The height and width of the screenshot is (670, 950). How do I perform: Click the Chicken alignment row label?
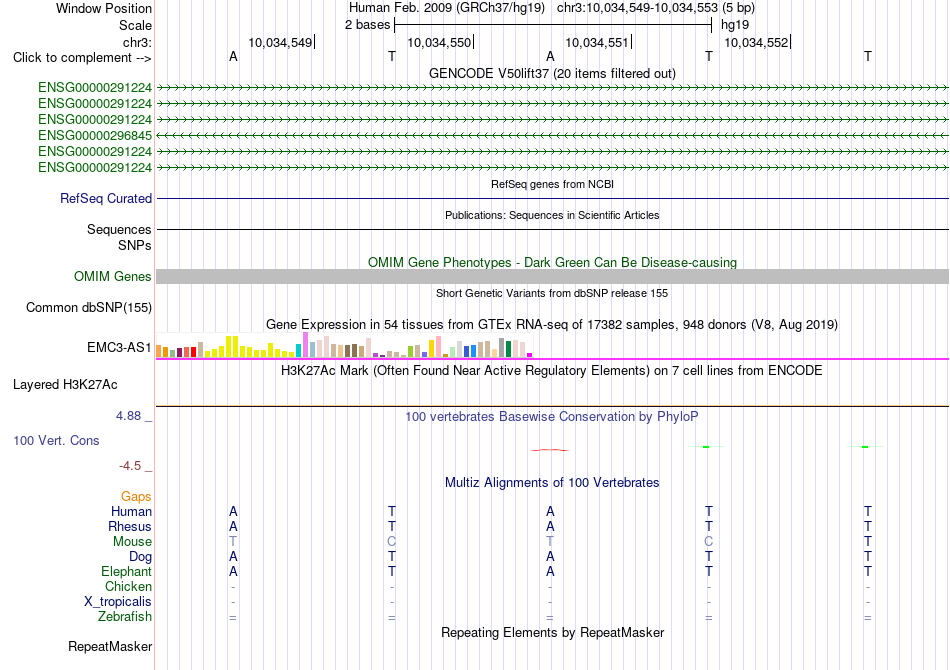click(128, 586)
